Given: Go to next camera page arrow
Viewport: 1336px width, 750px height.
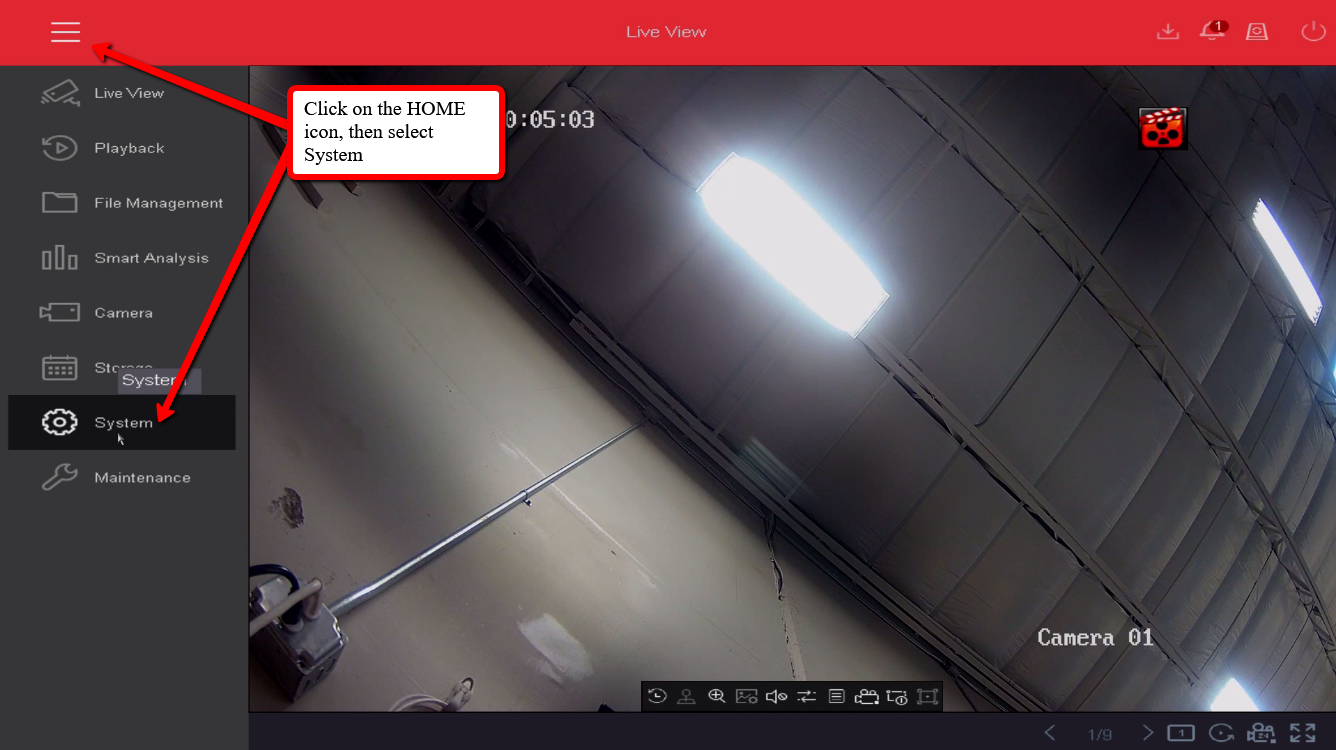Looking at the screenshot, I should pos(1148,733).
